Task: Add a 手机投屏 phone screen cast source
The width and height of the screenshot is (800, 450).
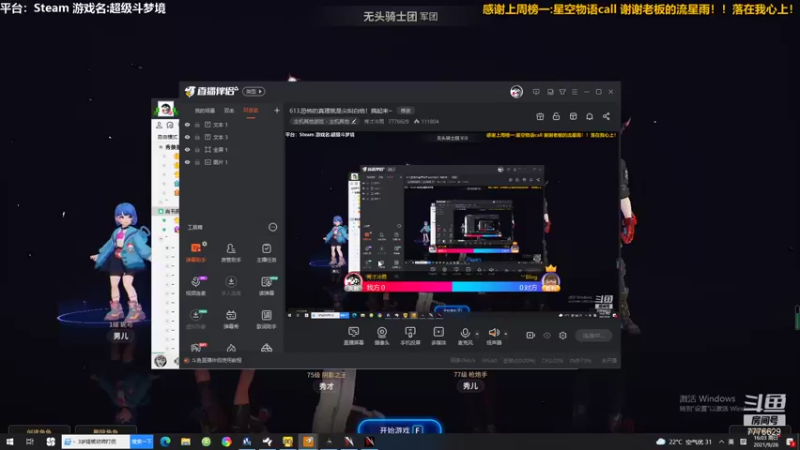Action: pos(410,336)
